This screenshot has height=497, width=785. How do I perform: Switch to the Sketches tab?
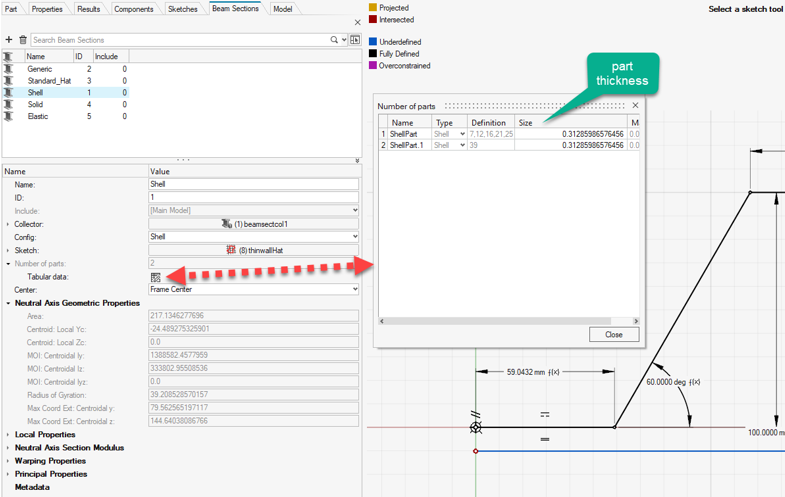tap(182, 9)
